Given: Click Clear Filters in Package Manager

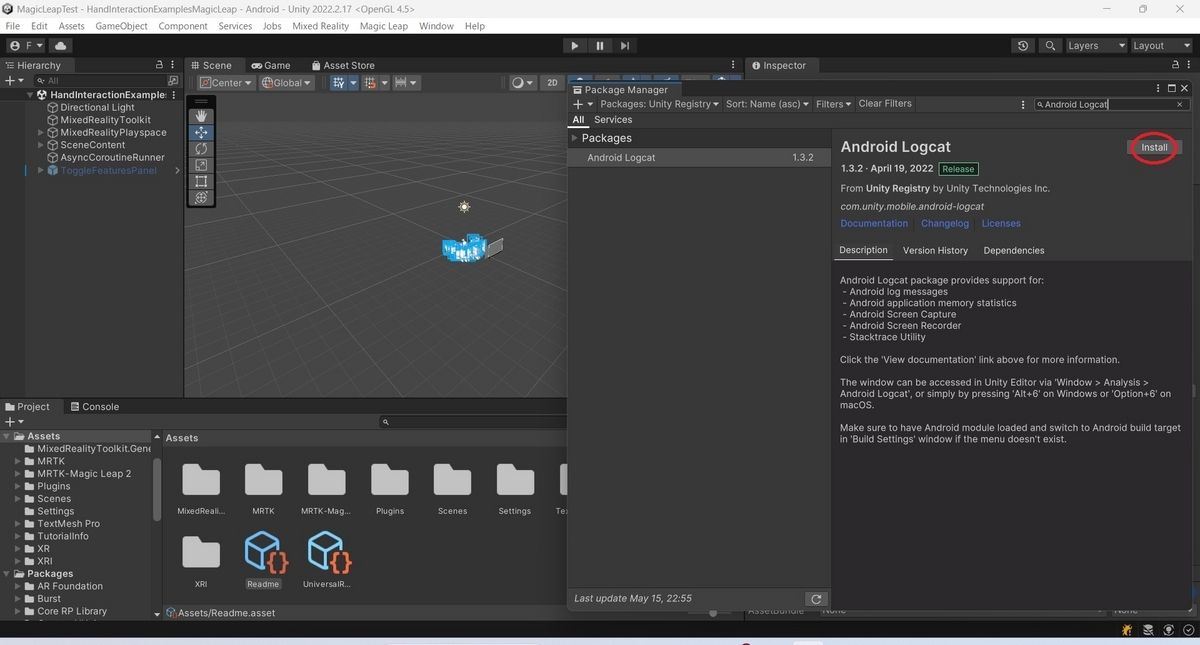Looking at the screenshot, I should tap(885, 104).
